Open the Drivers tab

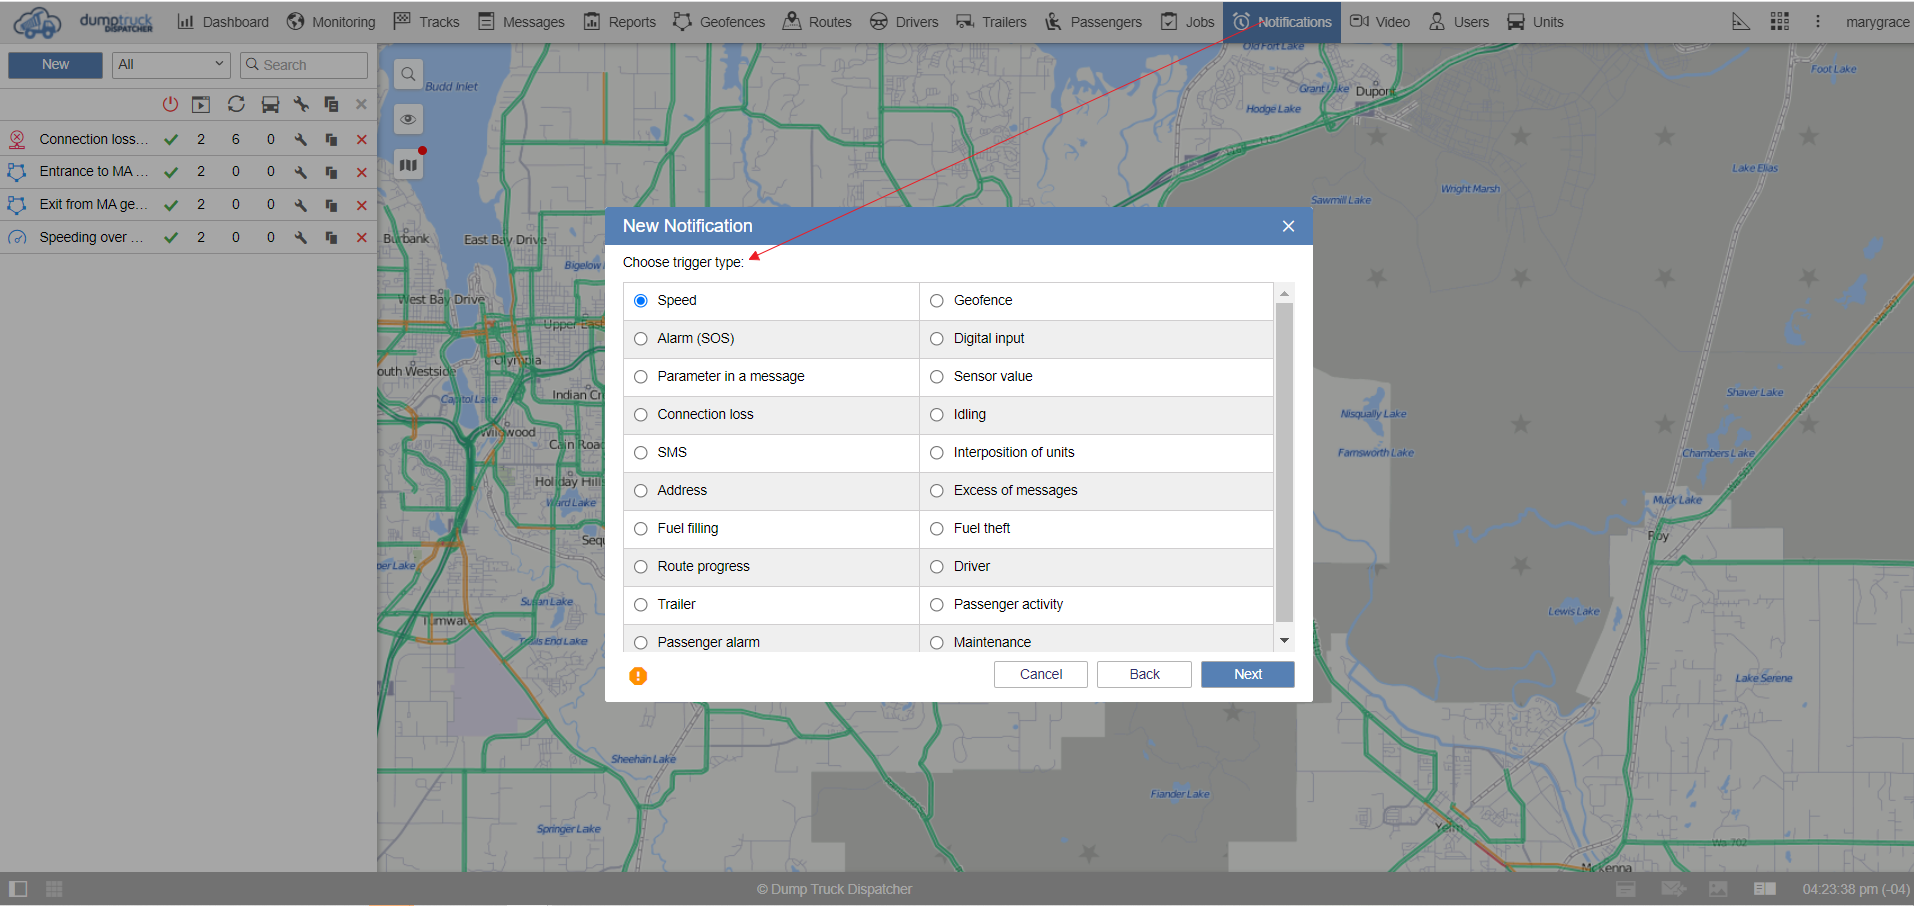point(904,22)
